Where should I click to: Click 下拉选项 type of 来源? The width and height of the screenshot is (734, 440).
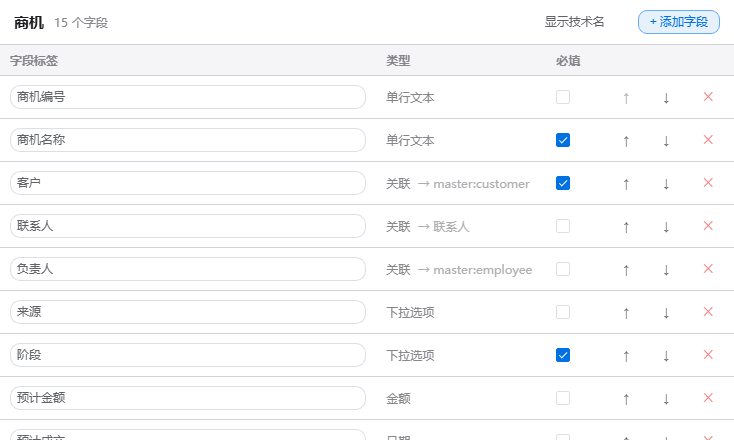(x=410, y=313)
